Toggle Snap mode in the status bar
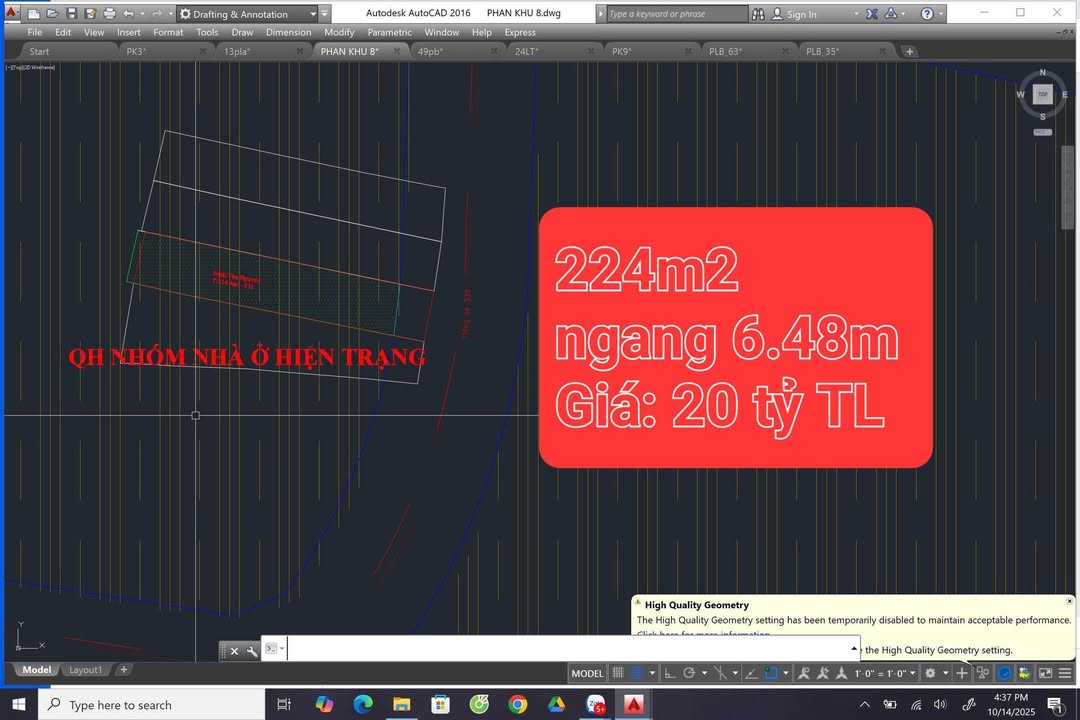 tap(636, 672)
